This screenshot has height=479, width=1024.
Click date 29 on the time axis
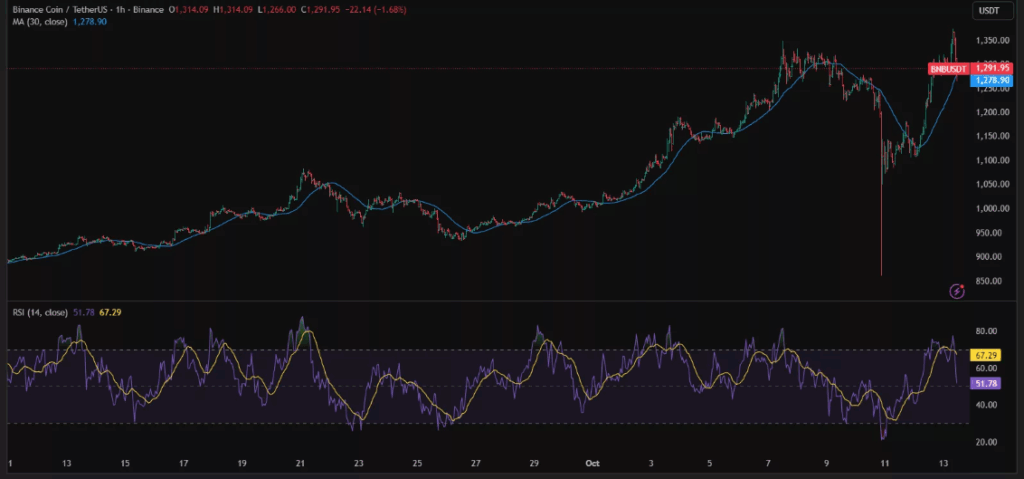tap(535, 464)
